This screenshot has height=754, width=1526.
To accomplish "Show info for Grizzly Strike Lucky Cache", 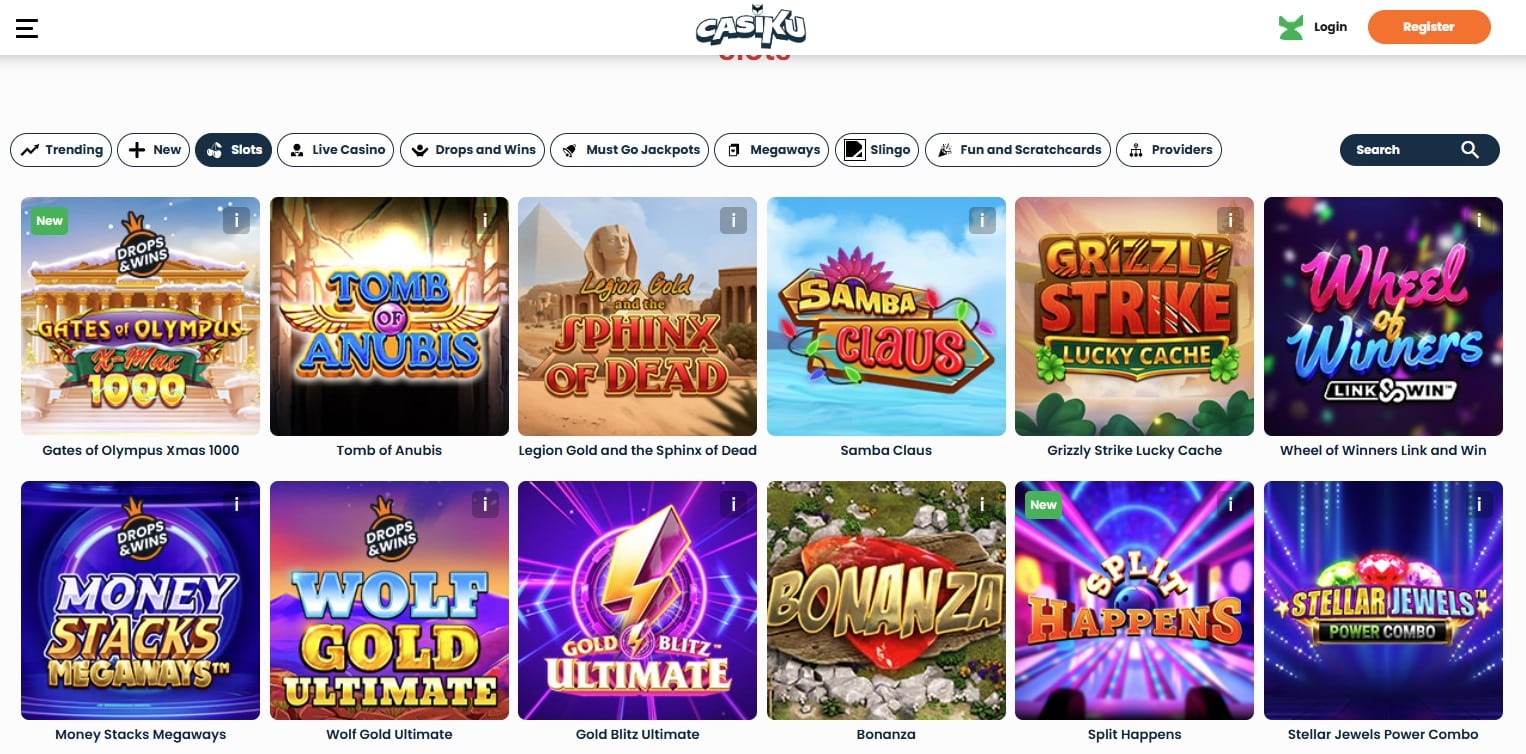I will point(1230,220).
